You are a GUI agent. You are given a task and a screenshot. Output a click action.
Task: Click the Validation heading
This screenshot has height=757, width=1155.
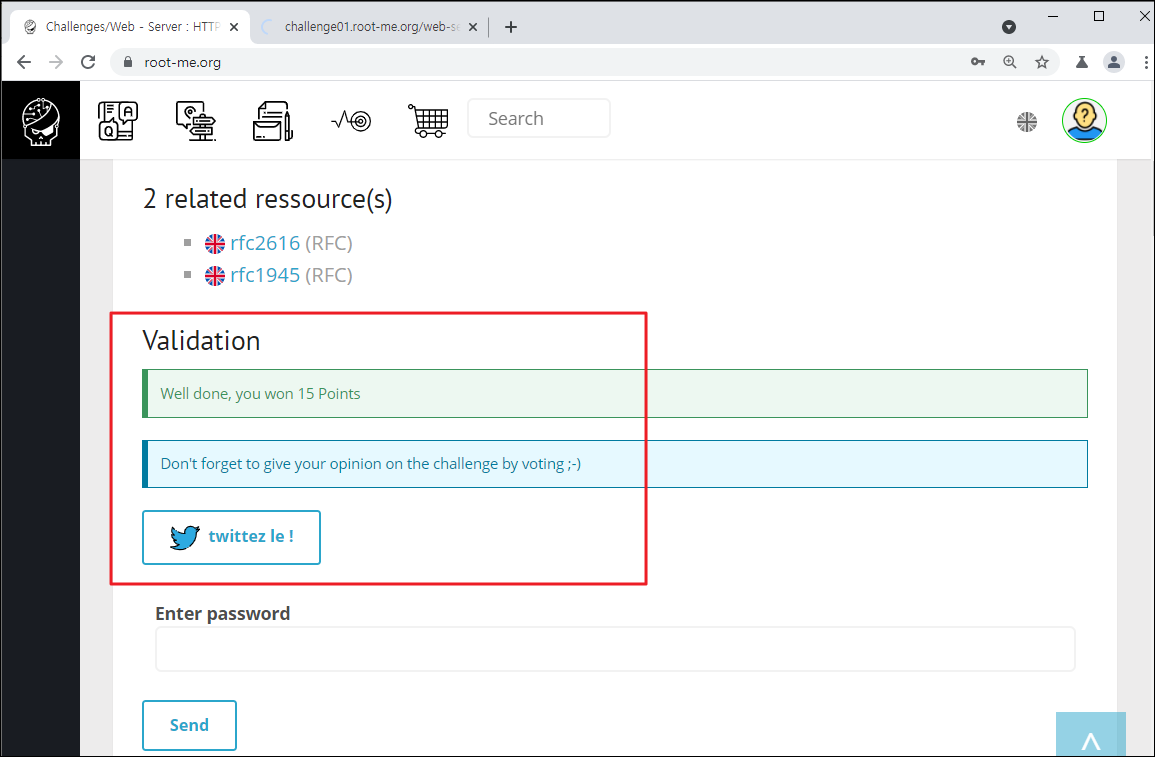pyautogui.click(x=201, y=341)
